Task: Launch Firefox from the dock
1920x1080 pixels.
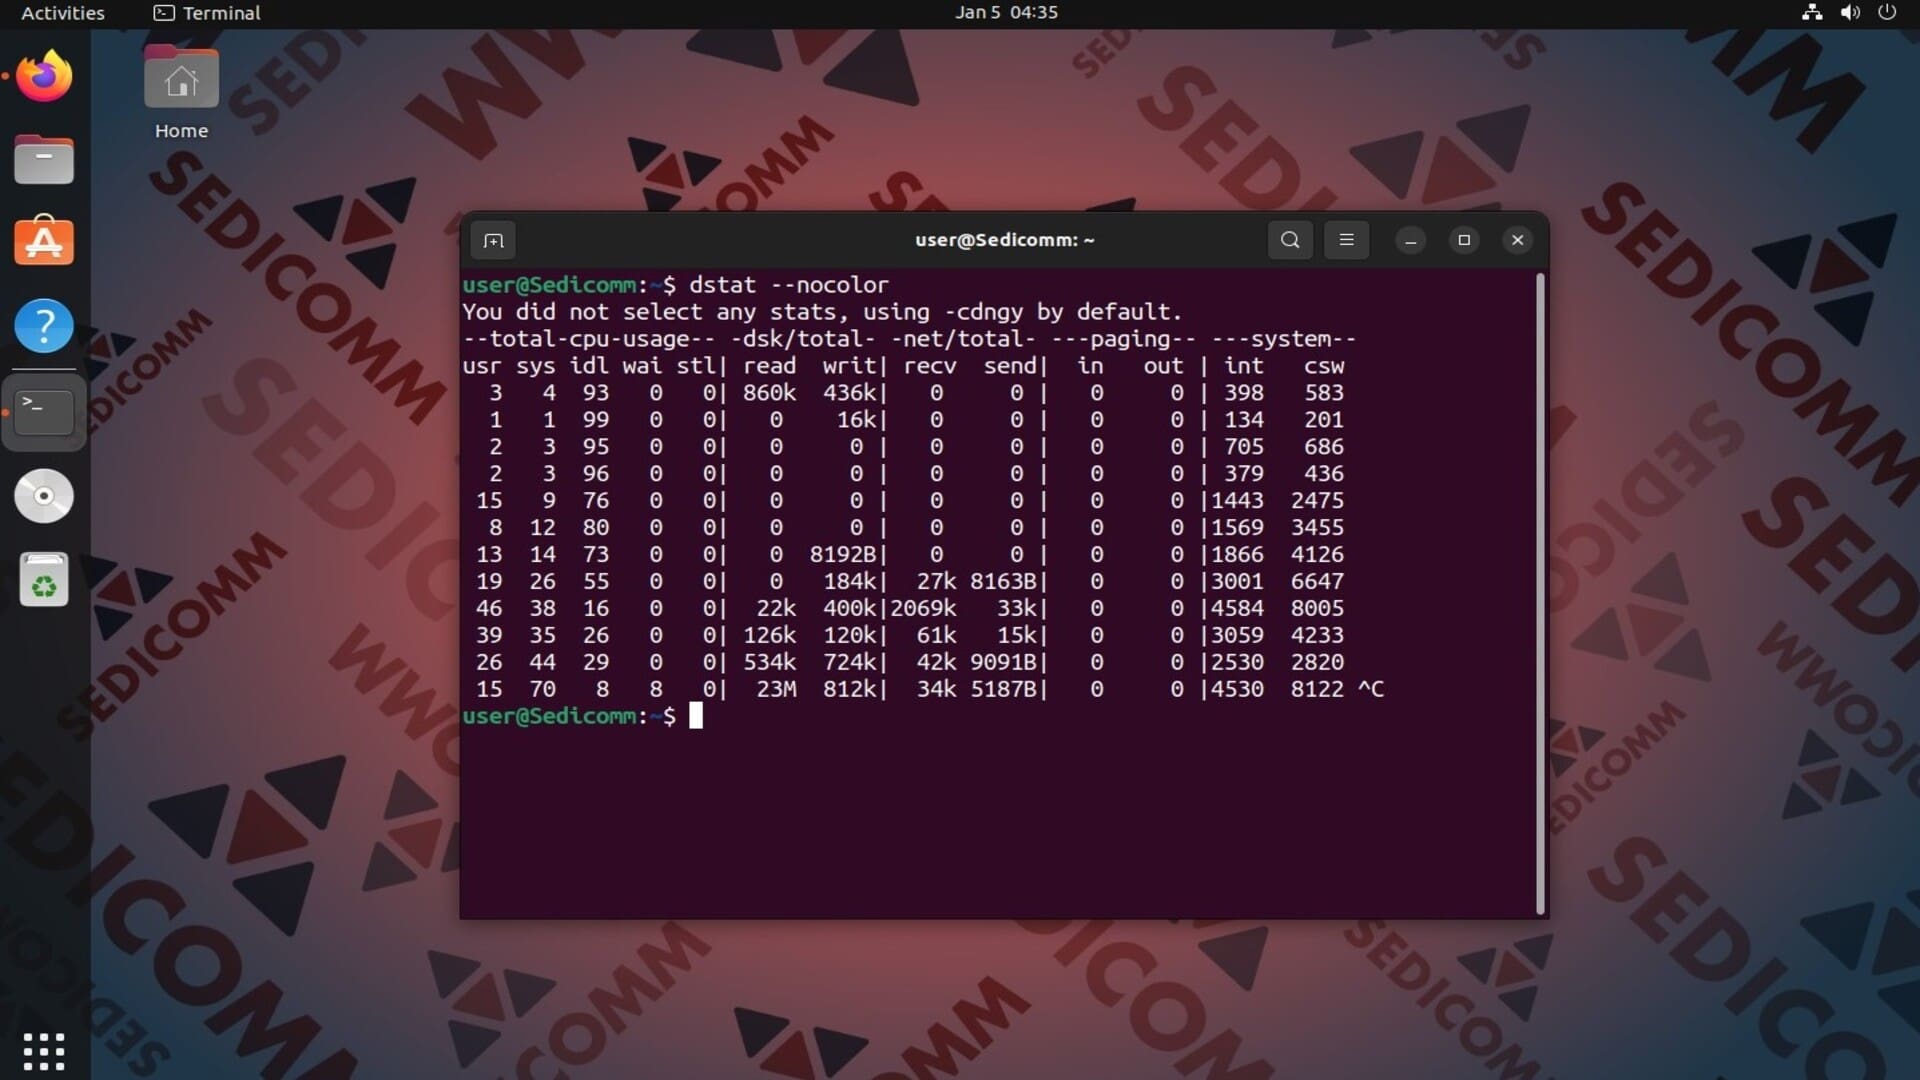Action: pos(44,77)
